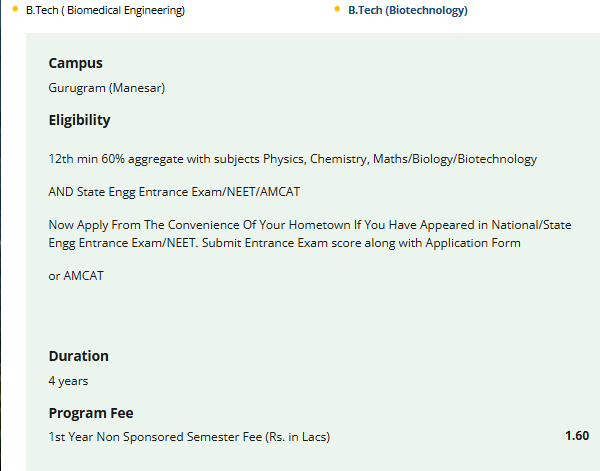
Task: Open the B.Tech (Biomedical Engineering) program link
Action: tap(105, 10)
